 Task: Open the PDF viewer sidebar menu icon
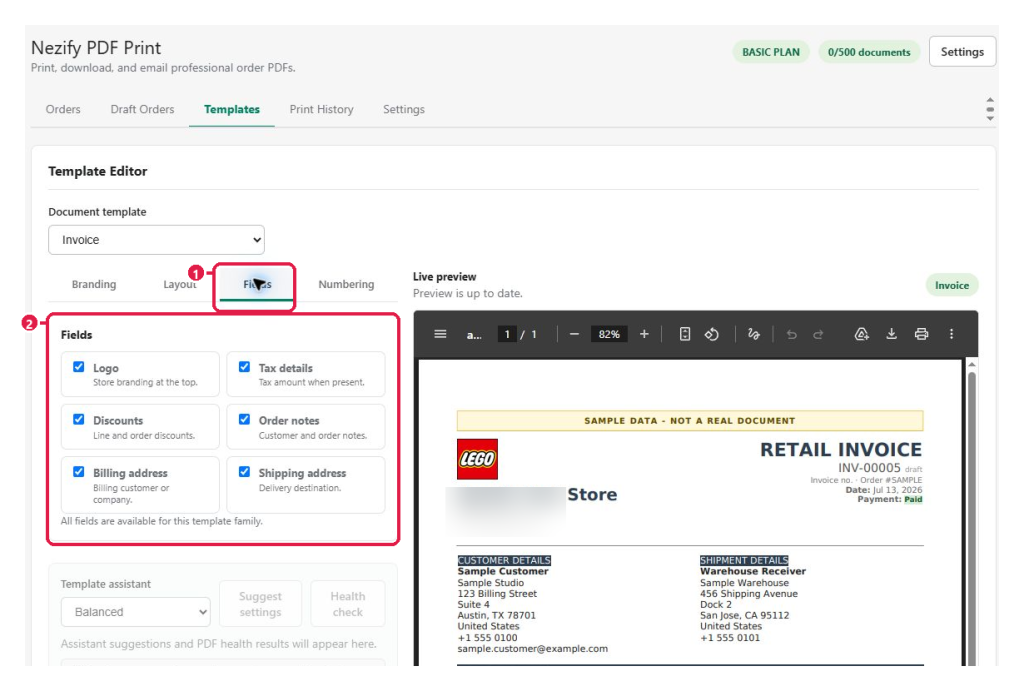[440, 334]
